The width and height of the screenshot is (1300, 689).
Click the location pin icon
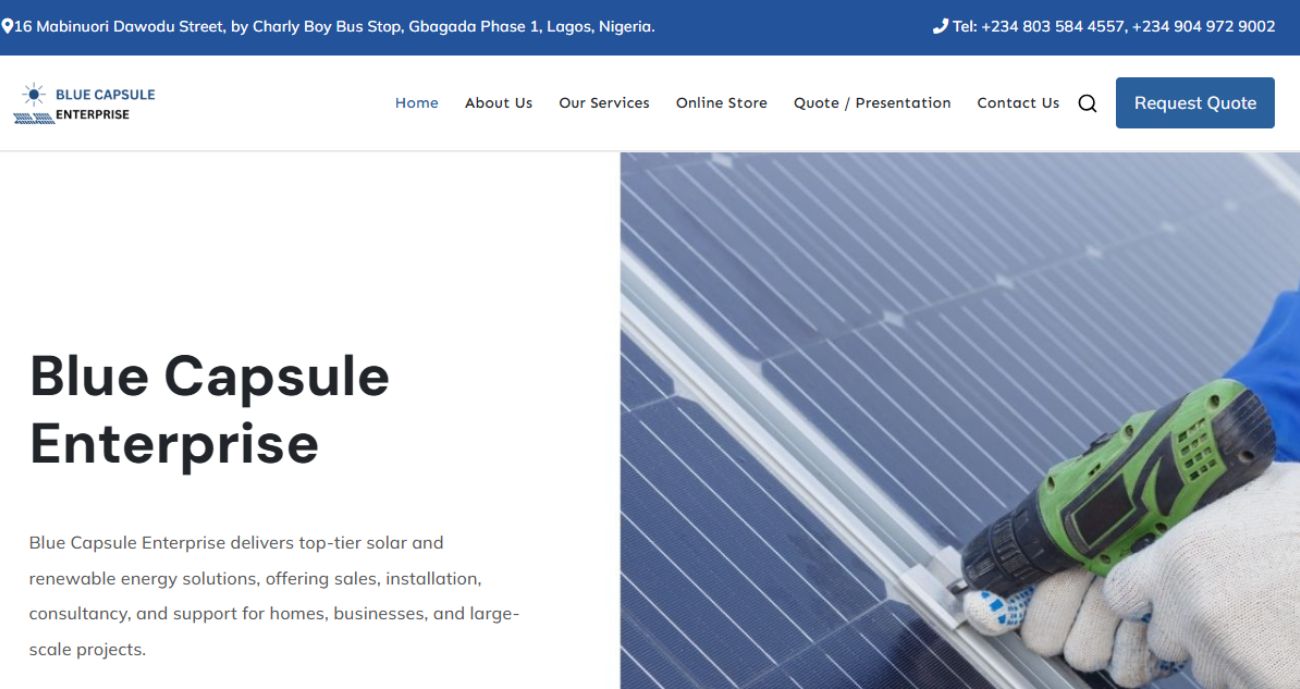tap(7, 26)
